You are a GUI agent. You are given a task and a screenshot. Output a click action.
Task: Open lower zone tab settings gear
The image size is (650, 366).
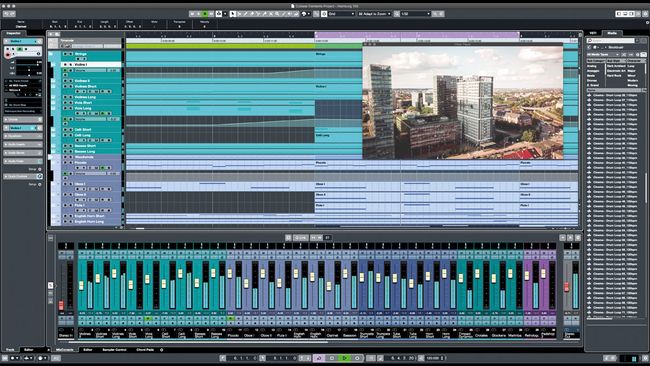pos(162,349)
